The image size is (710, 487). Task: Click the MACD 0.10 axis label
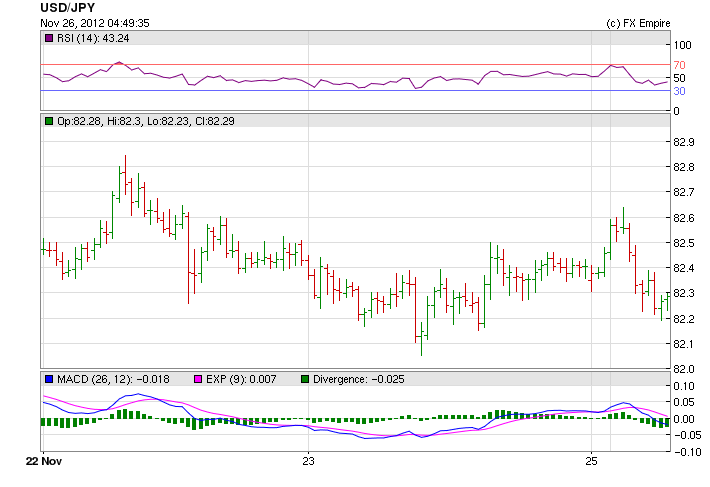[x=684, y=386]
